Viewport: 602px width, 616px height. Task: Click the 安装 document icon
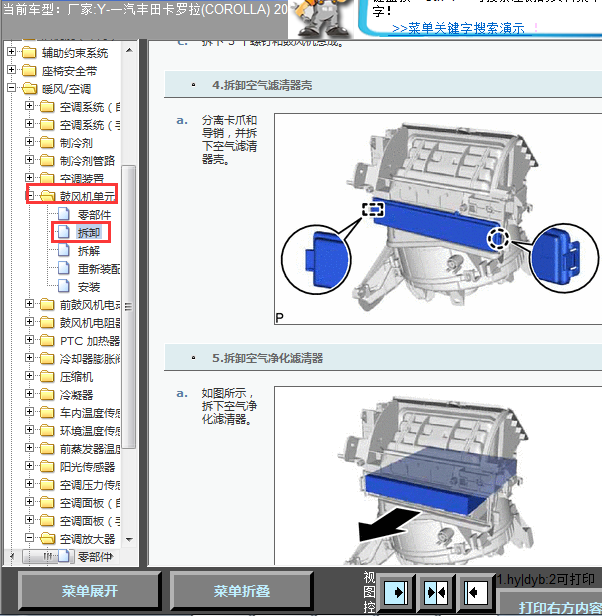[64, 287]
